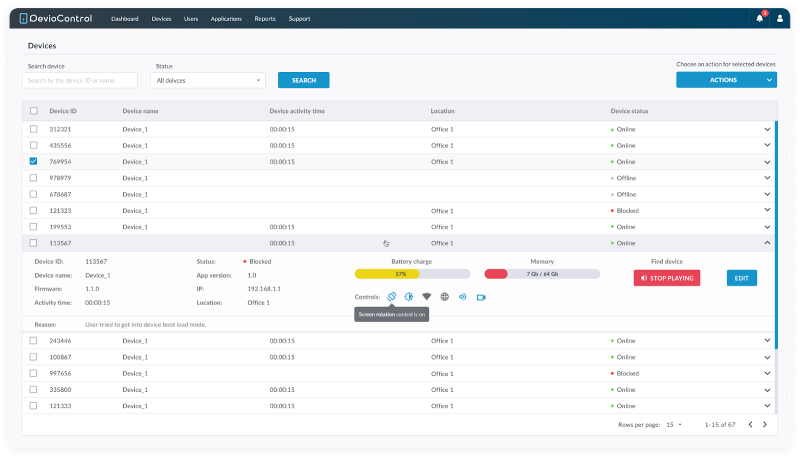The height and width of the screenshot is (459, 800).
Task: Toggle the Wi-Fi control icon
Action: [427, 297]
